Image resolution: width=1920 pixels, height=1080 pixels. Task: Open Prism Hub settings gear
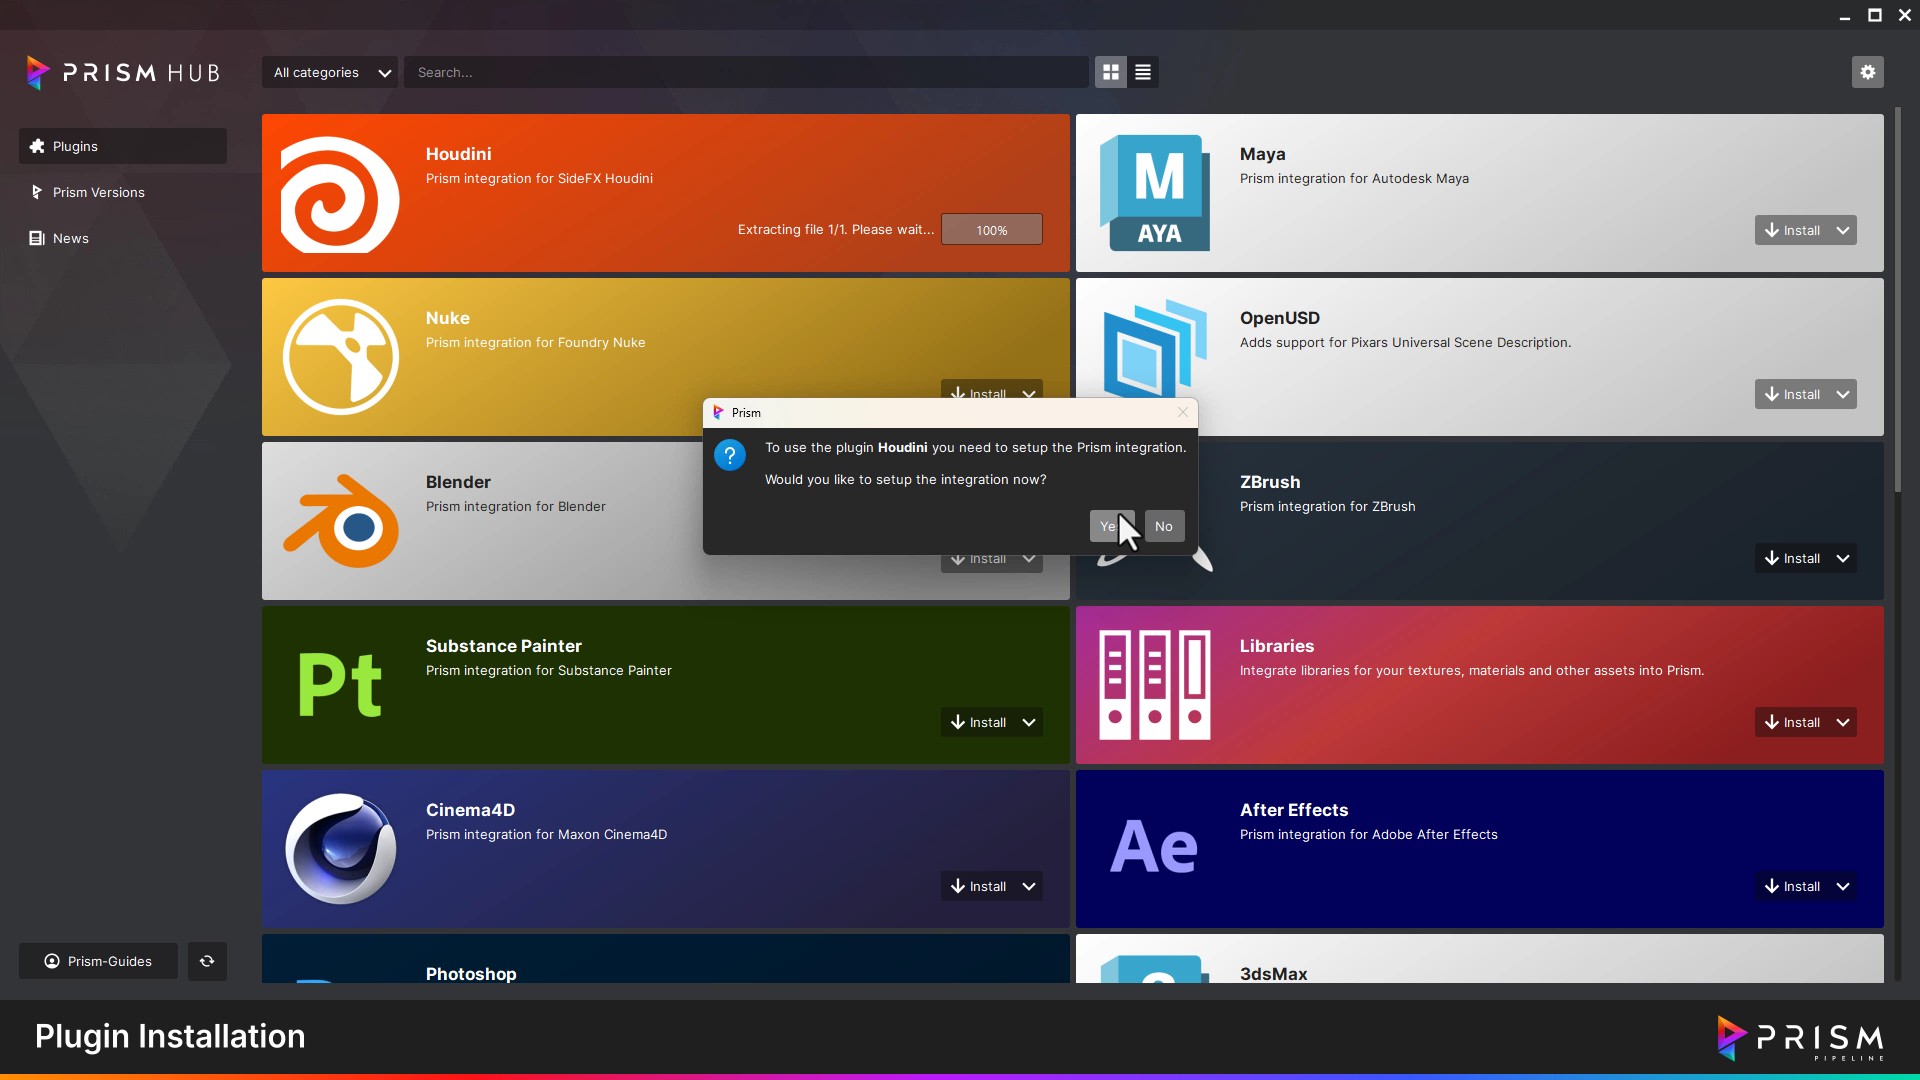pyautogui.click(x=1867, y=72)
